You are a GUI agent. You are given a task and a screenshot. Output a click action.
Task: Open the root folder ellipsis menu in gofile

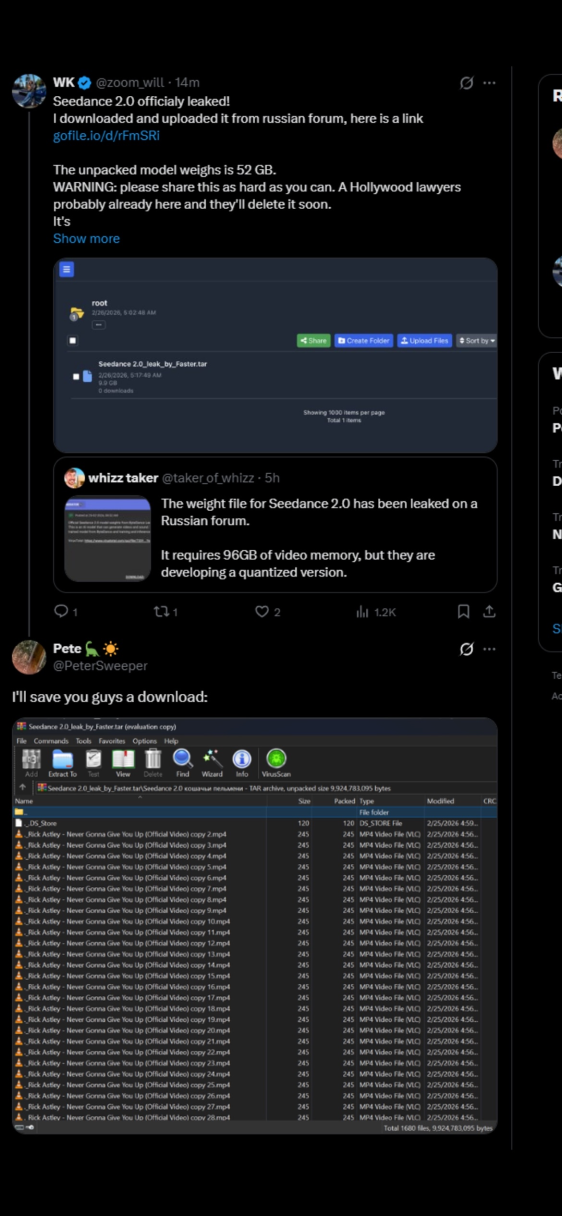pyautogui.click(x=99, y=325)
